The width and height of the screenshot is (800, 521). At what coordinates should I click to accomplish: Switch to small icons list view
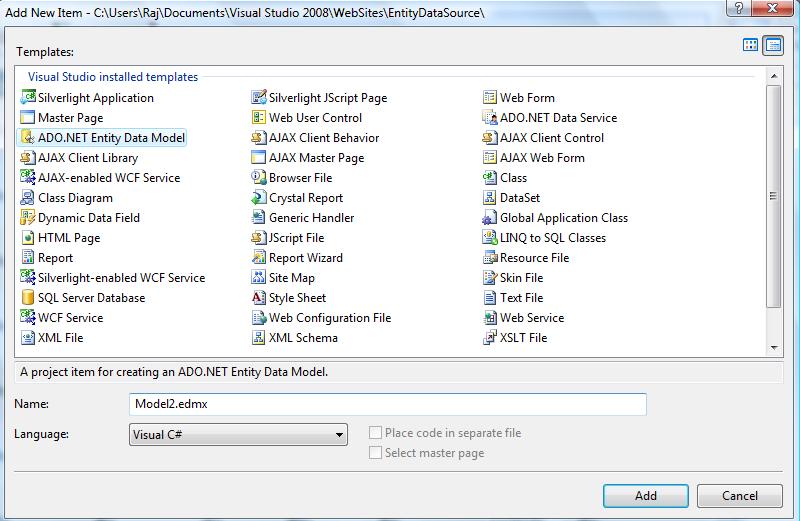click(773, 45)
